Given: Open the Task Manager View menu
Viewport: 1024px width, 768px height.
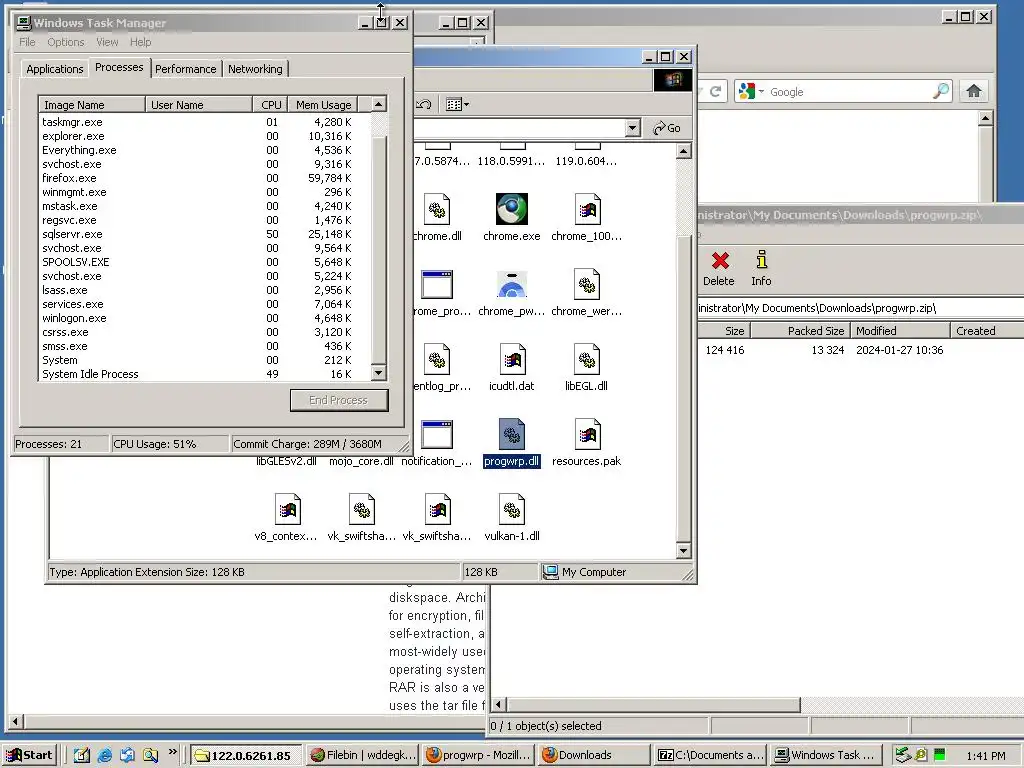Looking at the screenshot, I should click(107, 42).
